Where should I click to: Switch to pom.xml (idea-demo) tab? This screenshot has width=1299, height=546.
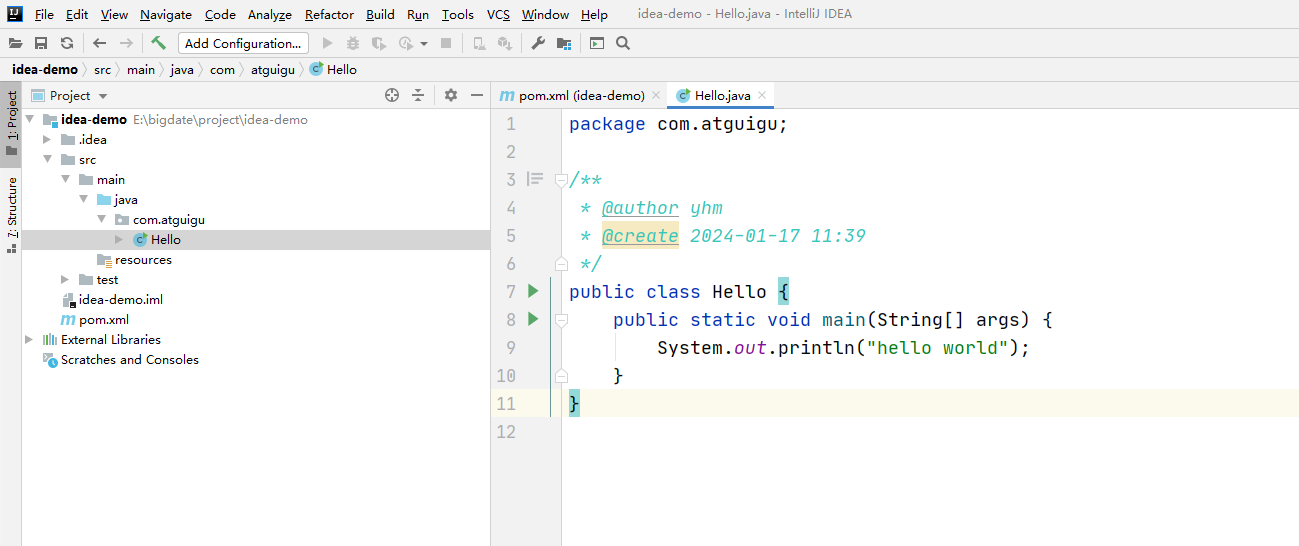click(580, 96)
